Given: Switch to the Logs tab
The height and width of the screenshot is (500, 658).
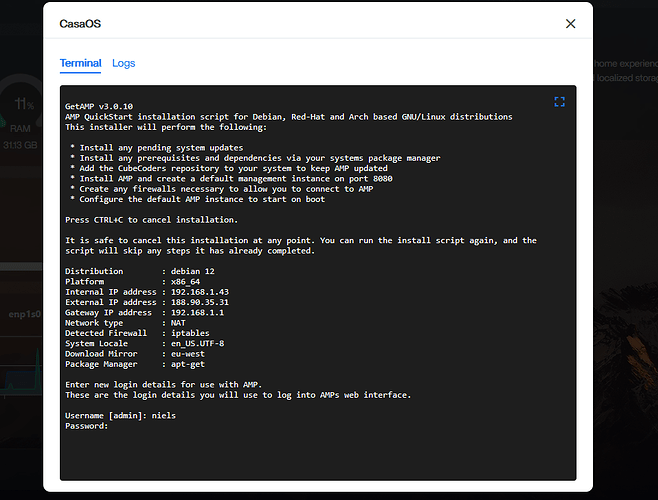Looking at the screenshot, I should 124,63.
